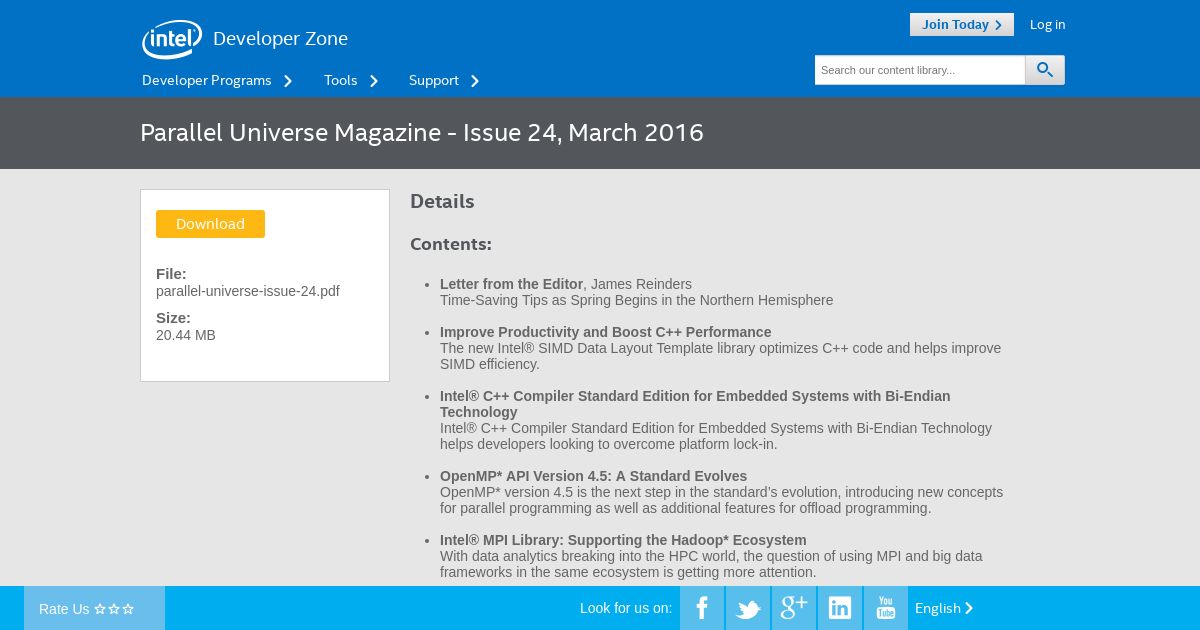Open Intel's Twitter page icon

coord(748,608)
